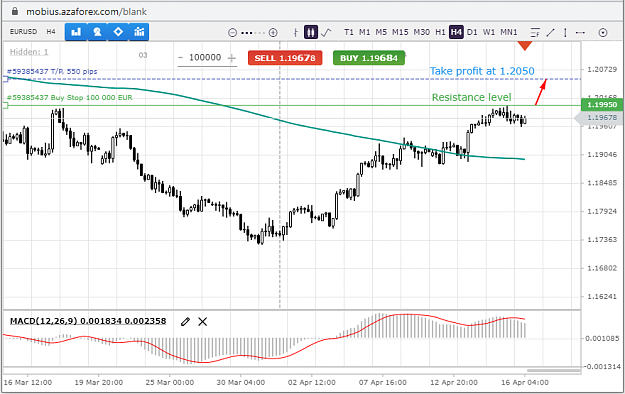
Task: Click the H4 label beside EURUSD
Action: [51, 32]
